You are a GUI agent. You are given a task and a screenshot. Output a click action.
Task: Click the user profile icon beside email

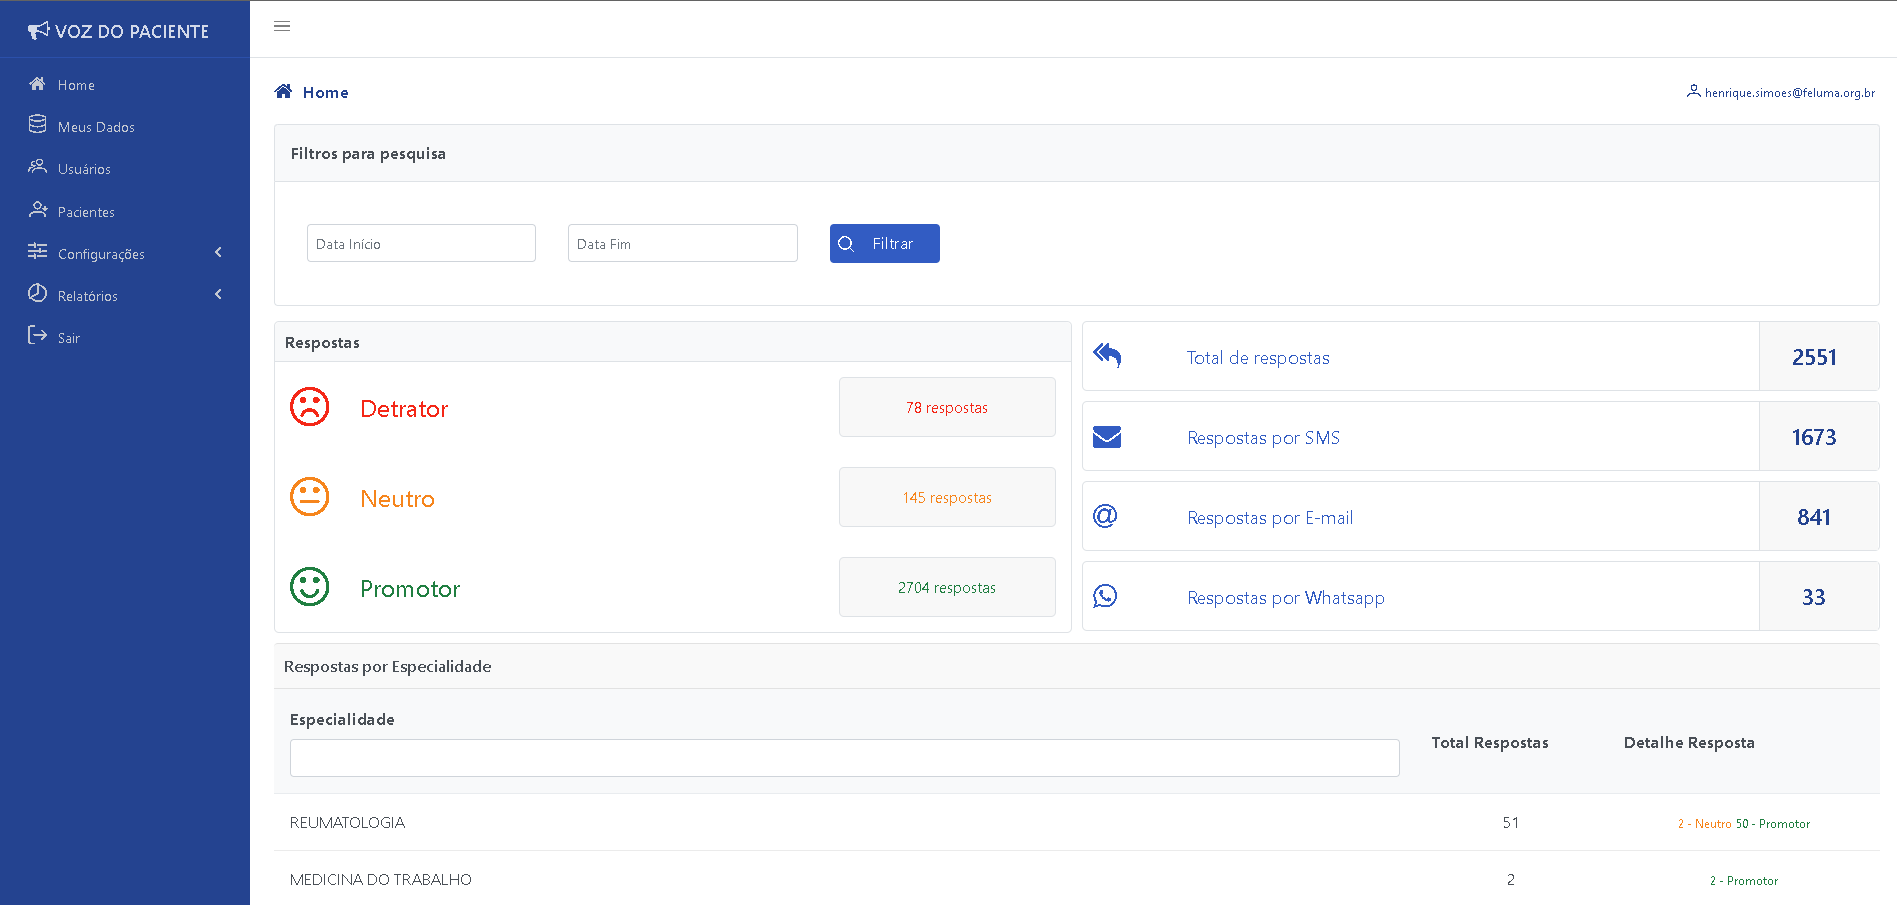1693,91
